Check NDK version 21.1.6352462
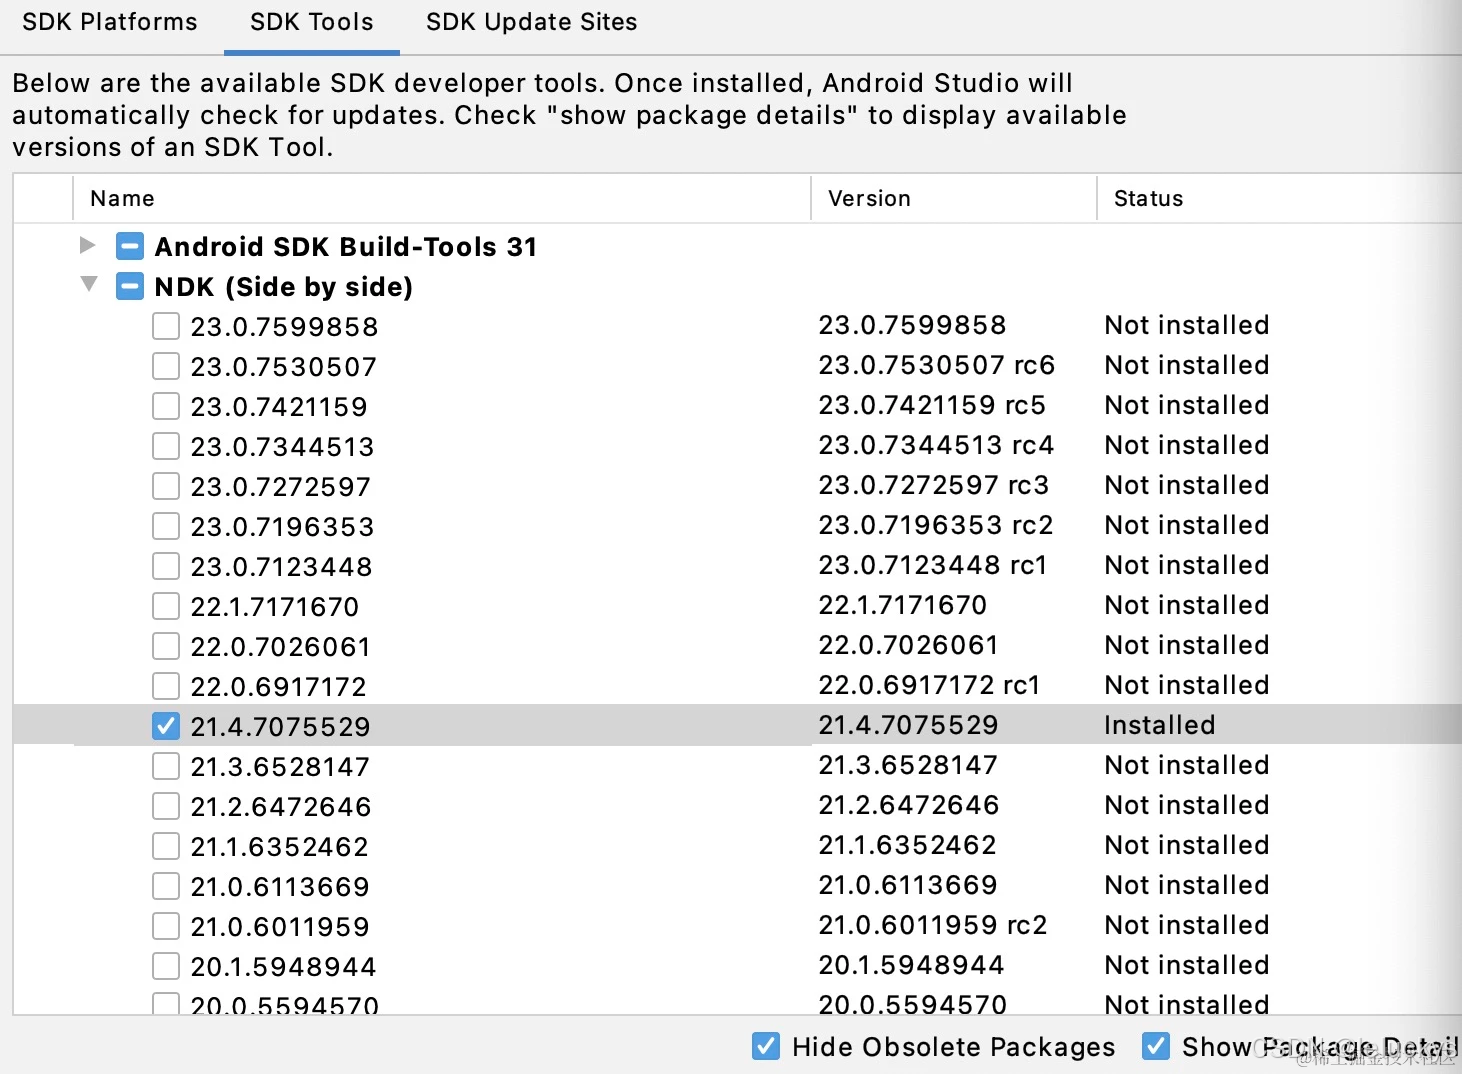This screenshot has height=1074, width=1462. [166, 846]
